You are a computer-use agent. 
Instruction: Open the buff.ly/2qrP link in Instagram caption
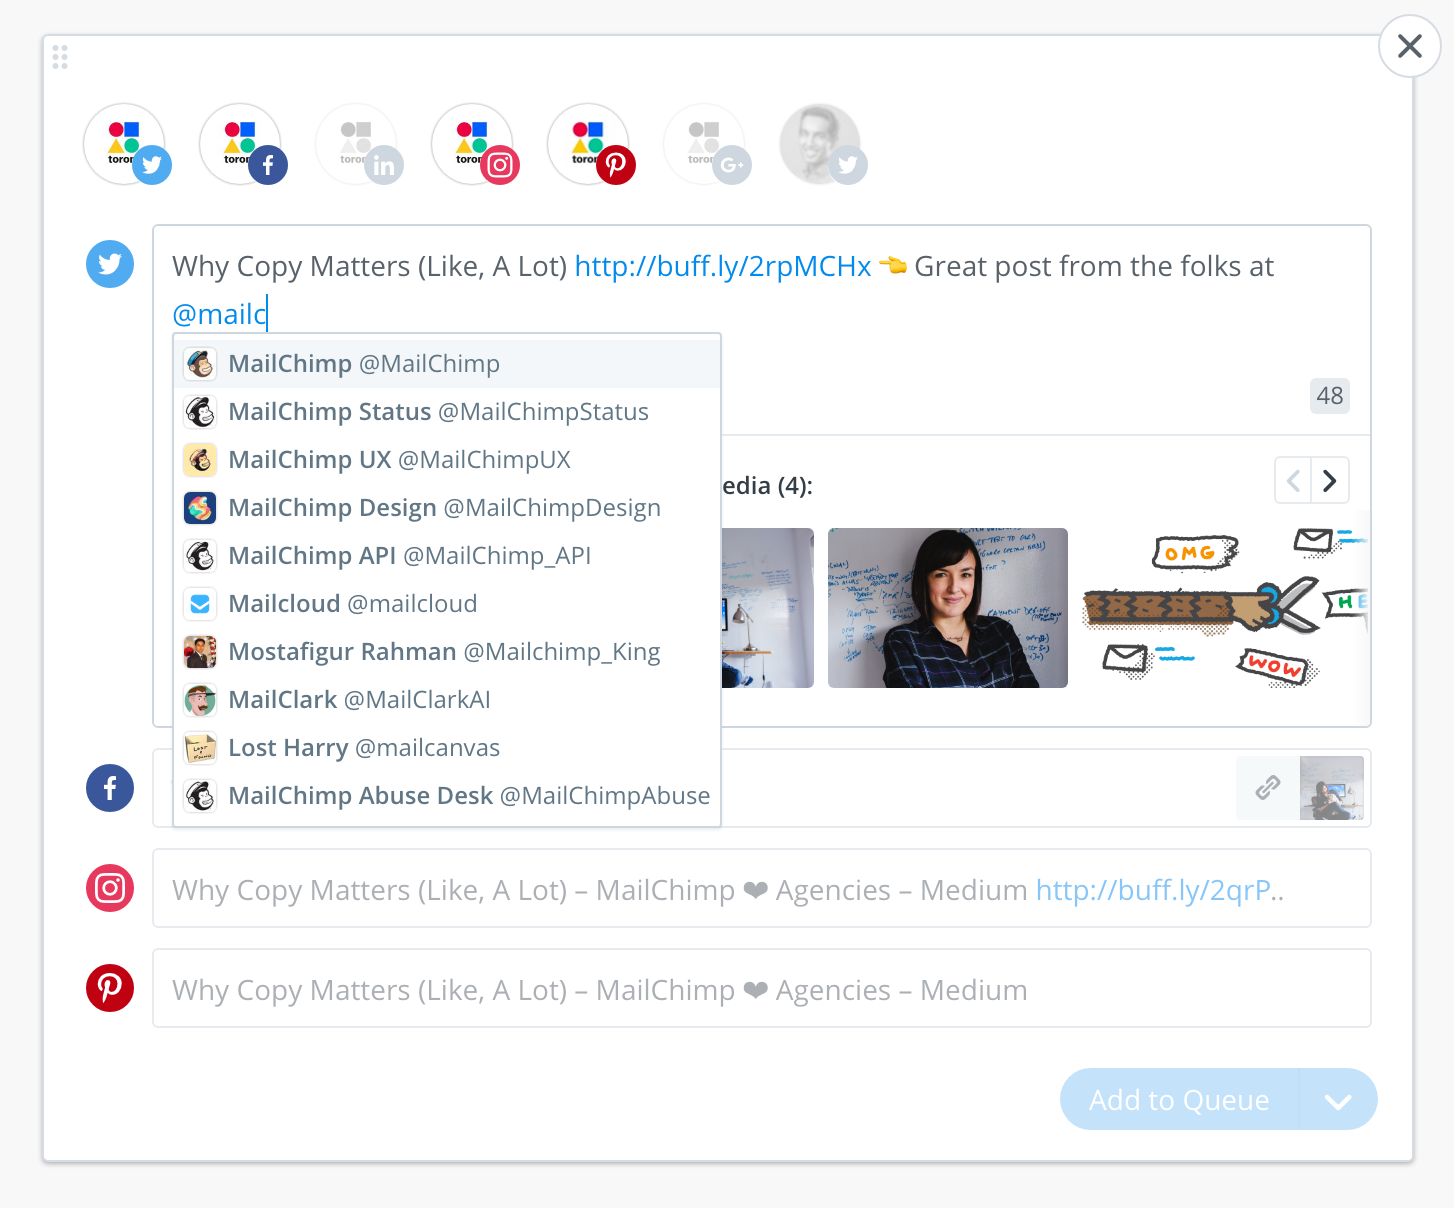[x=1160, y=890]
